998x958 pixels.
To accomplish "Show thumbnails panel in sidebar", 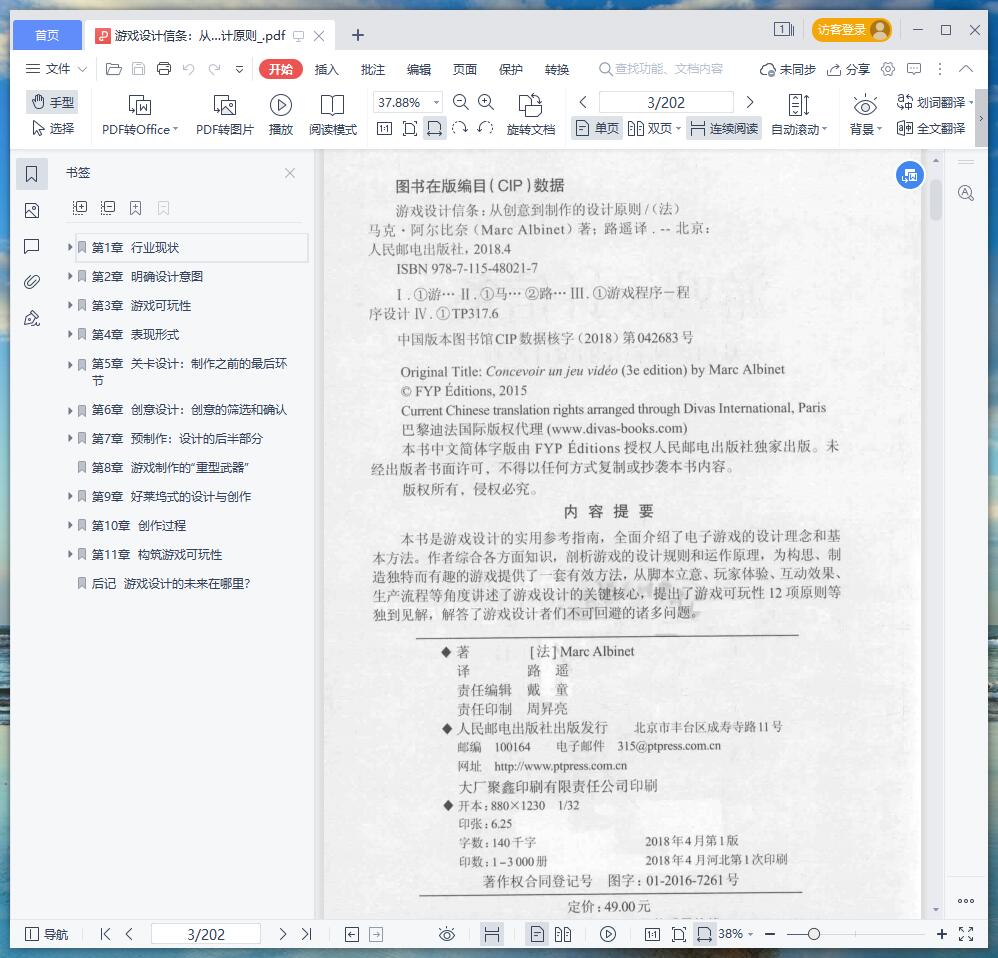I will pyautogui.click(x=31, y=211).
